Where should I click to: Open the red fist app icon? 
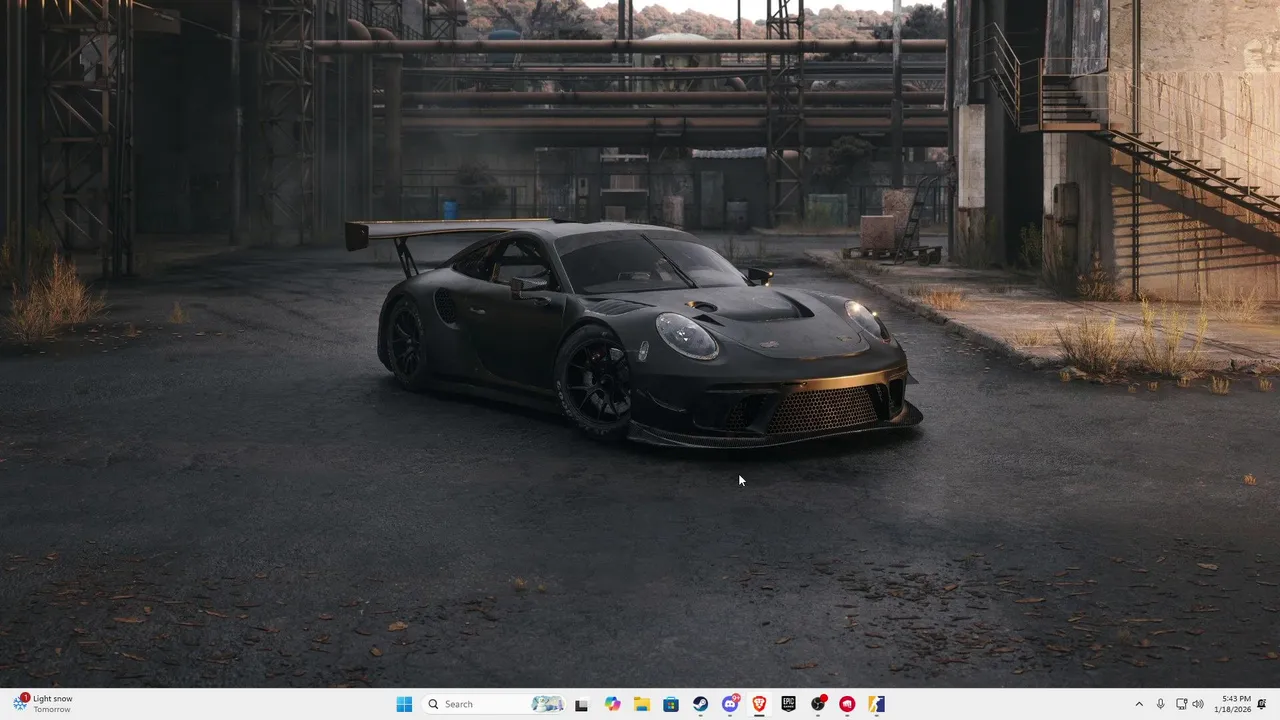point(847,704)
